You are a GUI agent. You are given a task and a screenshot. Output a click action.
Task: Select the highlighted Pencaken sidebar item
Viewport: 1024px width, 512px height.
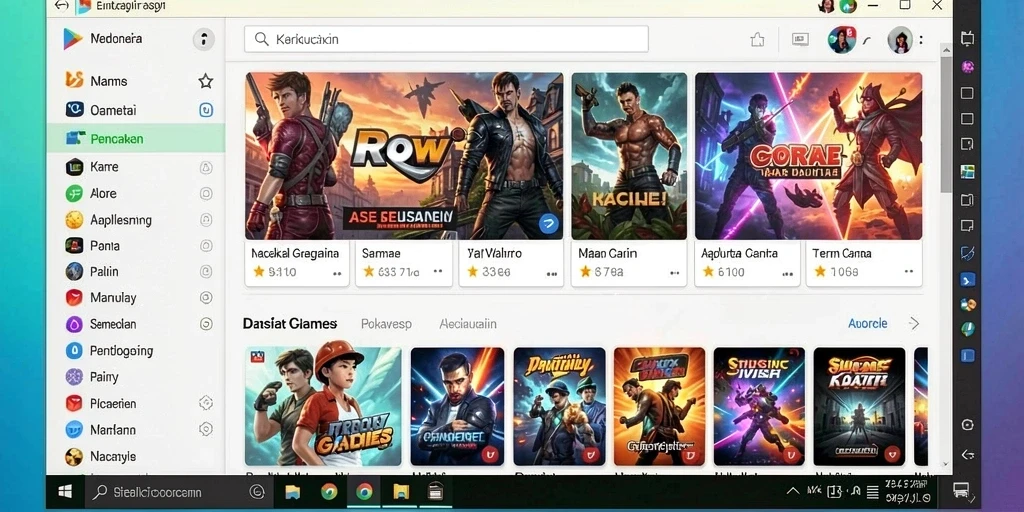(136, 138)
